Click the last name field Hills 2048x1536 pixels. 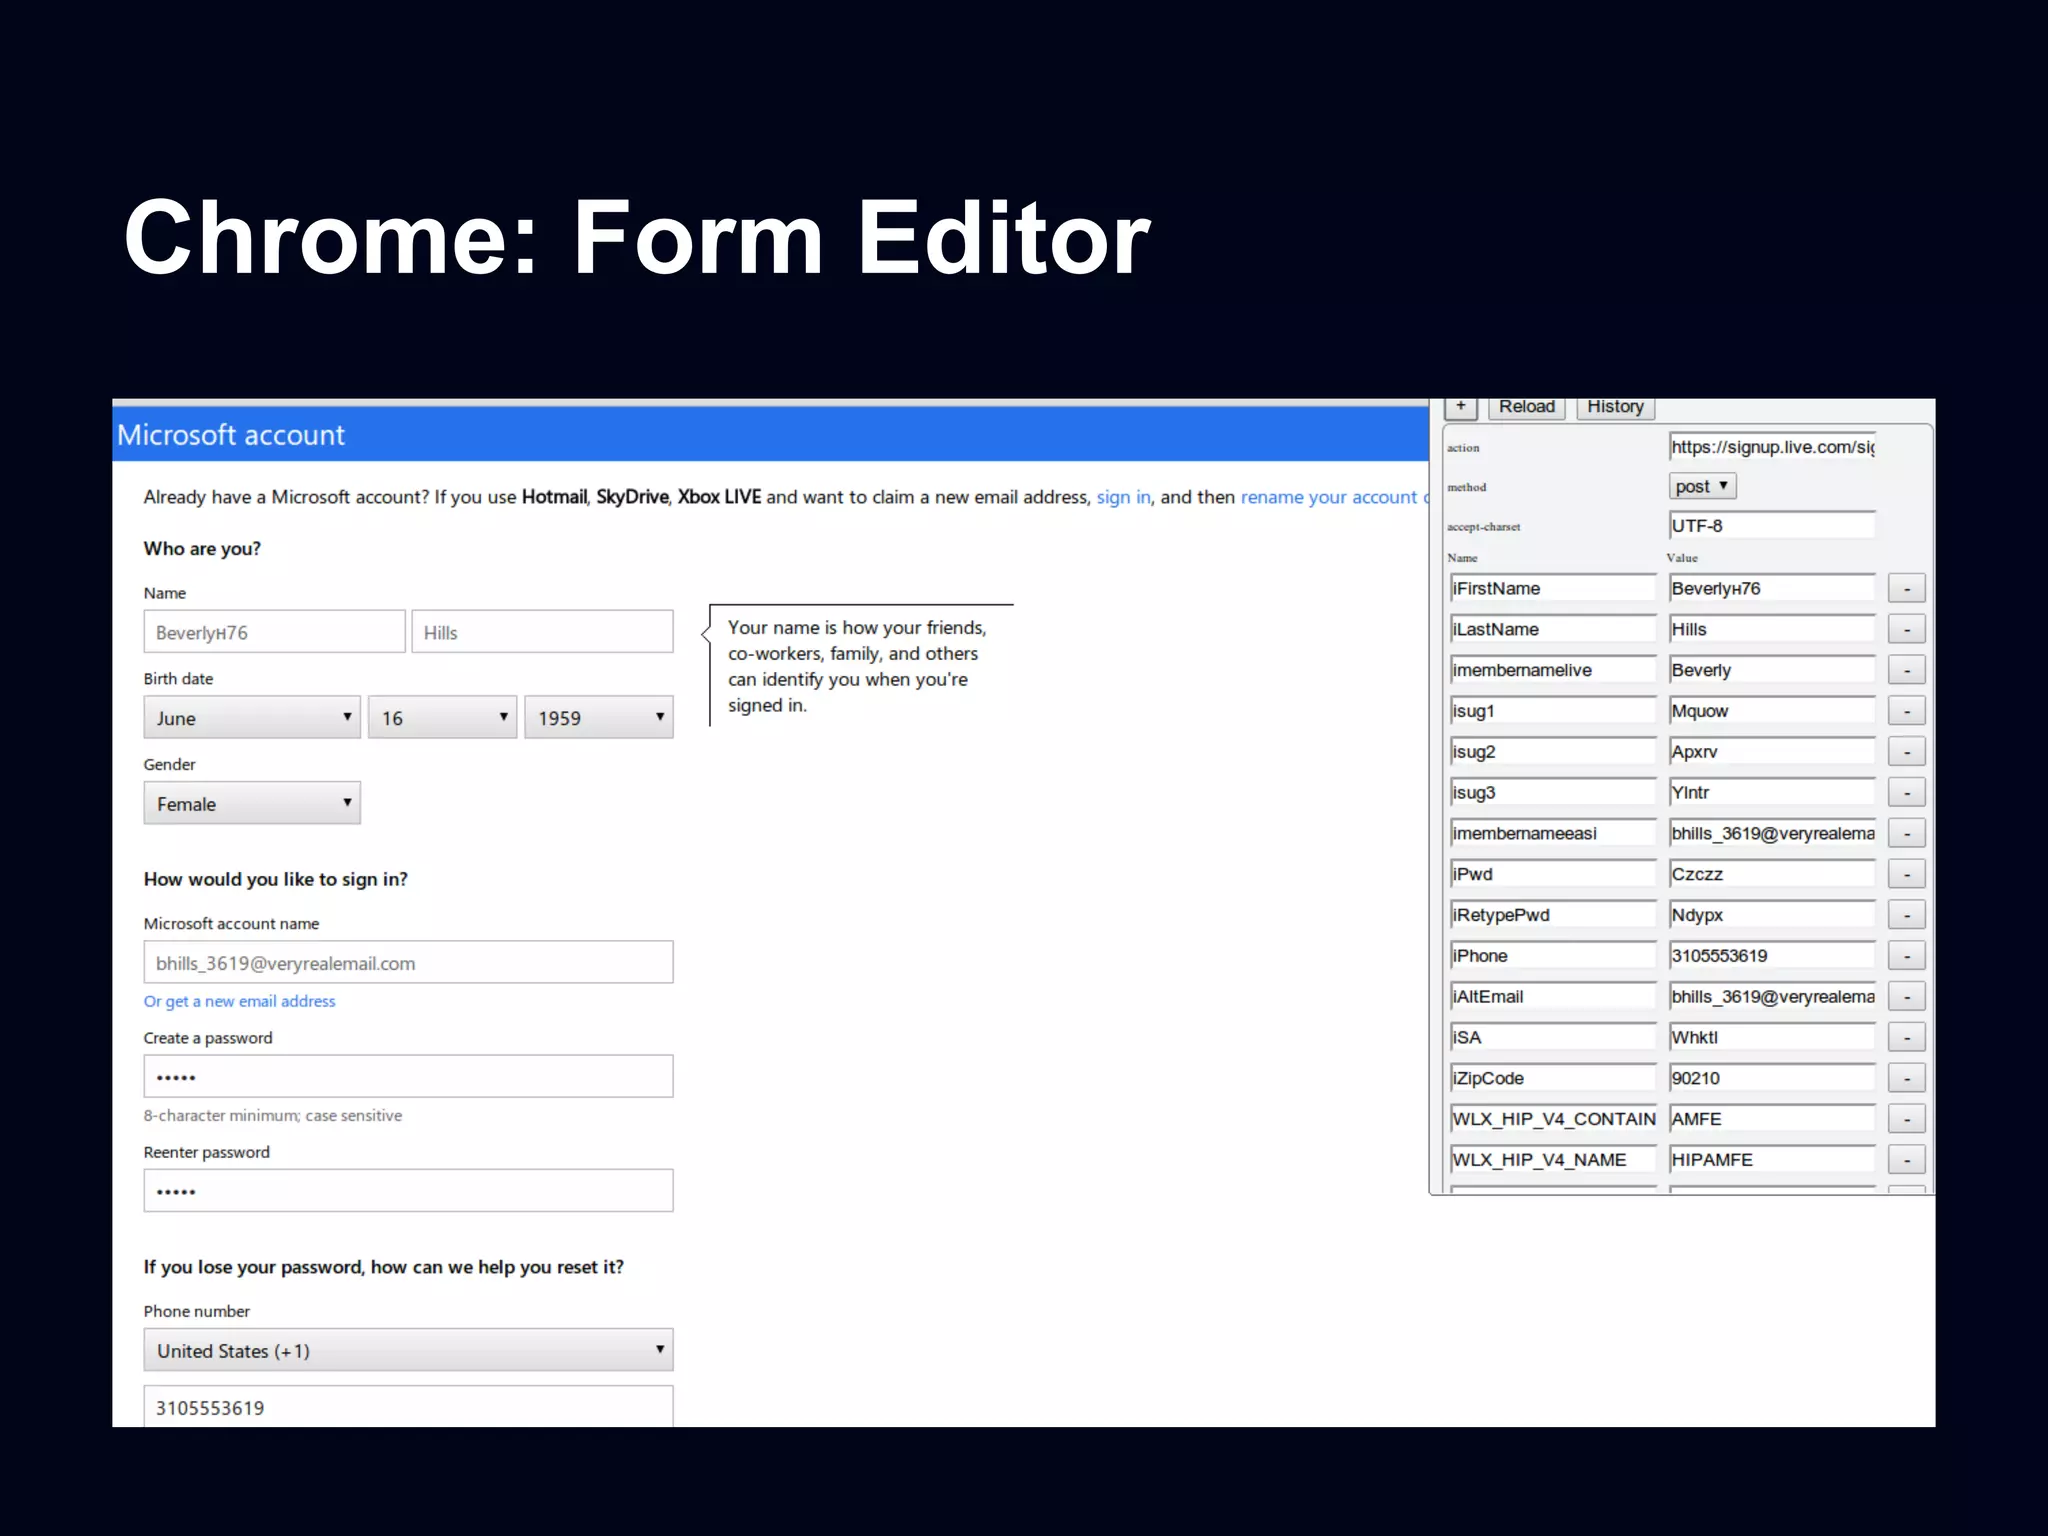(542, 631)
